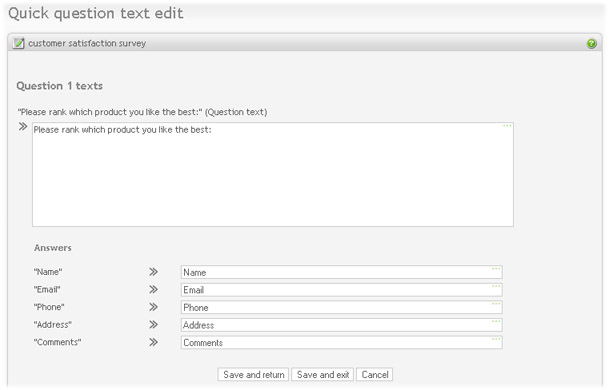Click green dots in Name field corner
The image size is (609, 390).
click(x=496, y=269)
